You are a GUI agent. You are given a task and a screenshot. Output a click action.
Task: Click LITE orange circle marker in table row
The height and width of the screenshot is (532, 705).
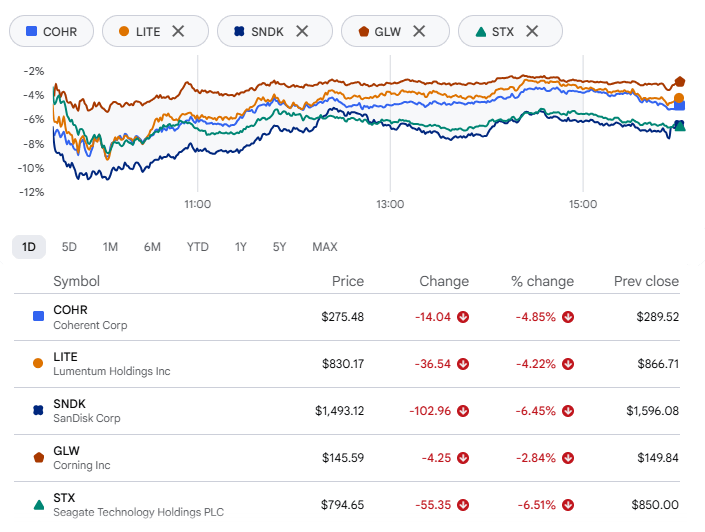[x=38, y=363]
